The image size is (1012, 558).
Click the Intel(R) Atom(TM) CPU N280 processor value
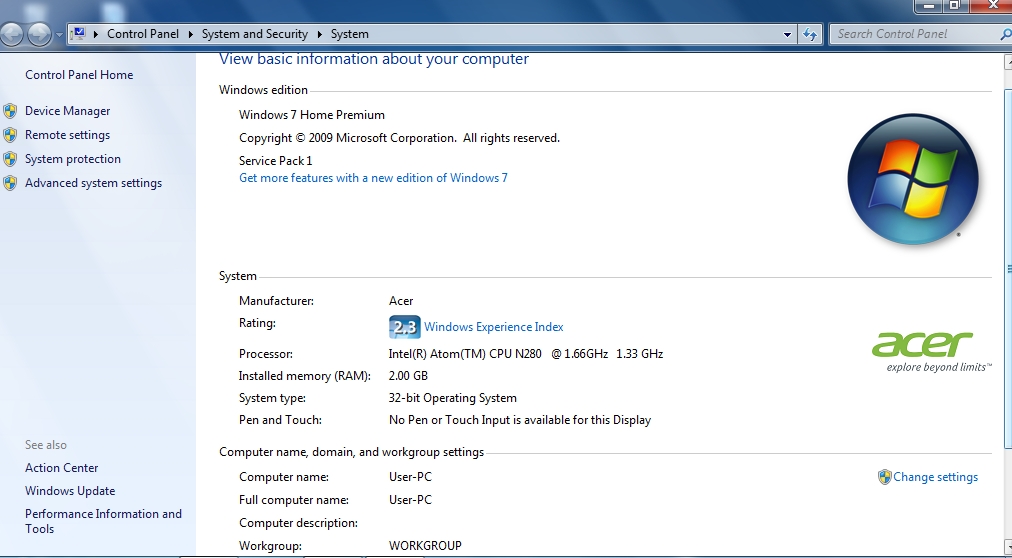click(x=526, y=354)
